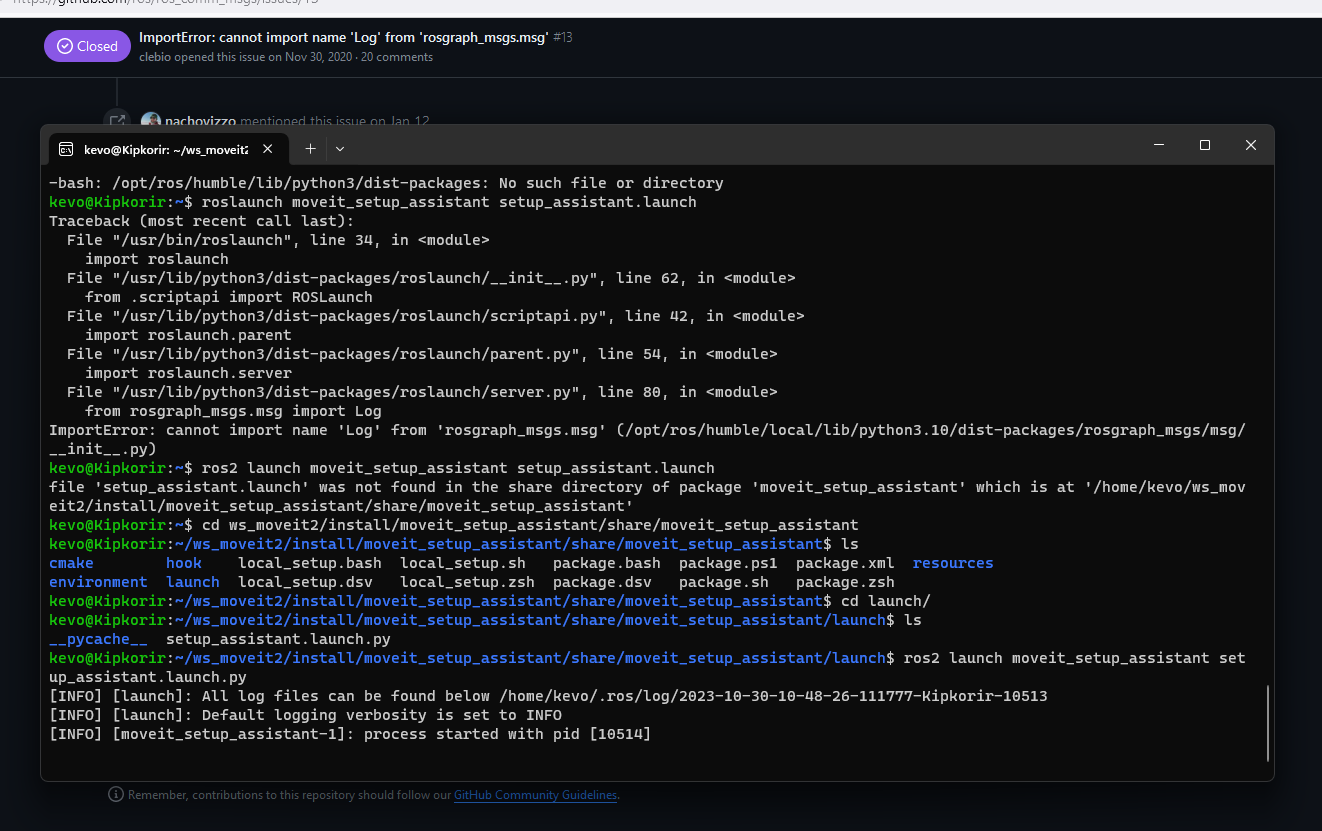The width and height of the screenshot is (1322, 831).
Task: Click nachovizzo's username mention
Action: [201, 121]
